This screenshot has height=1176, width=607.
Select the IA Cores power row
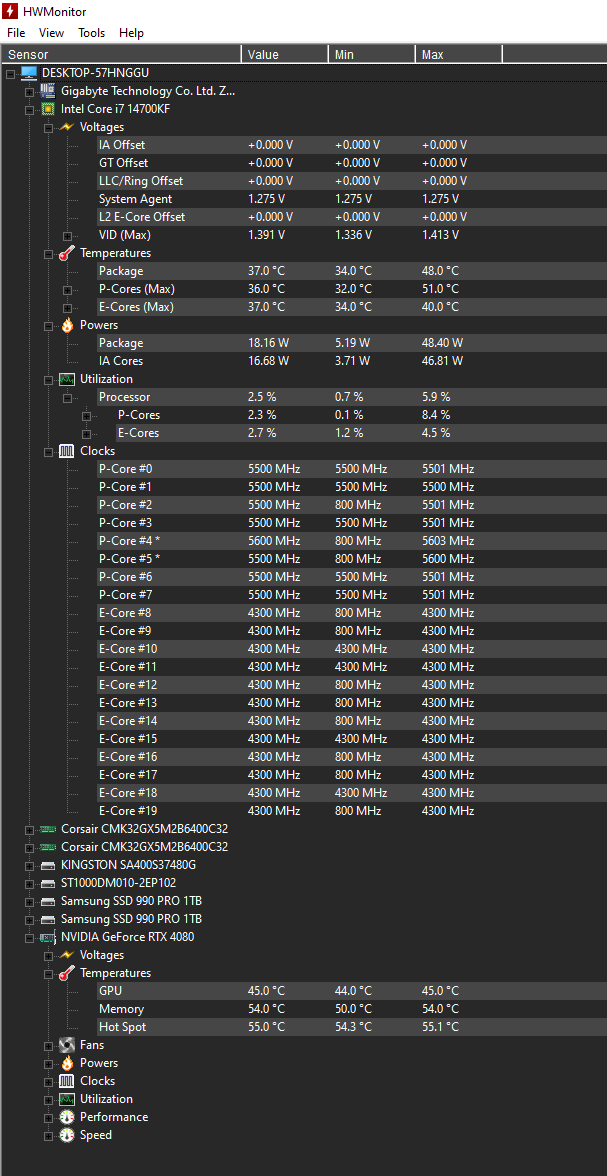(351, 361)
